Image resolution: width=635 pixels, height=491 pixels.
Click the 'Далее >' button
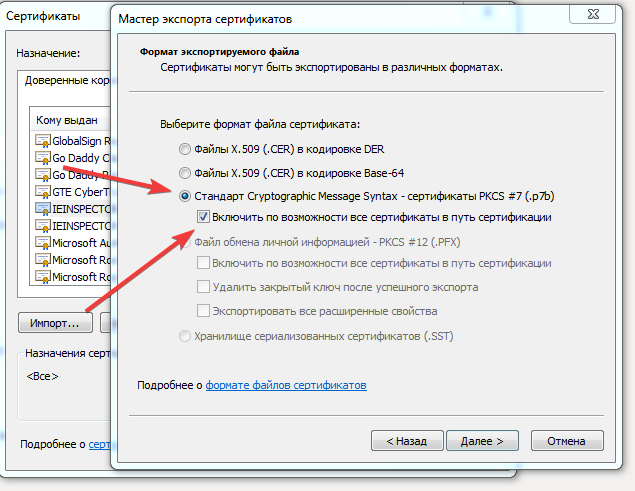point(482,441)
